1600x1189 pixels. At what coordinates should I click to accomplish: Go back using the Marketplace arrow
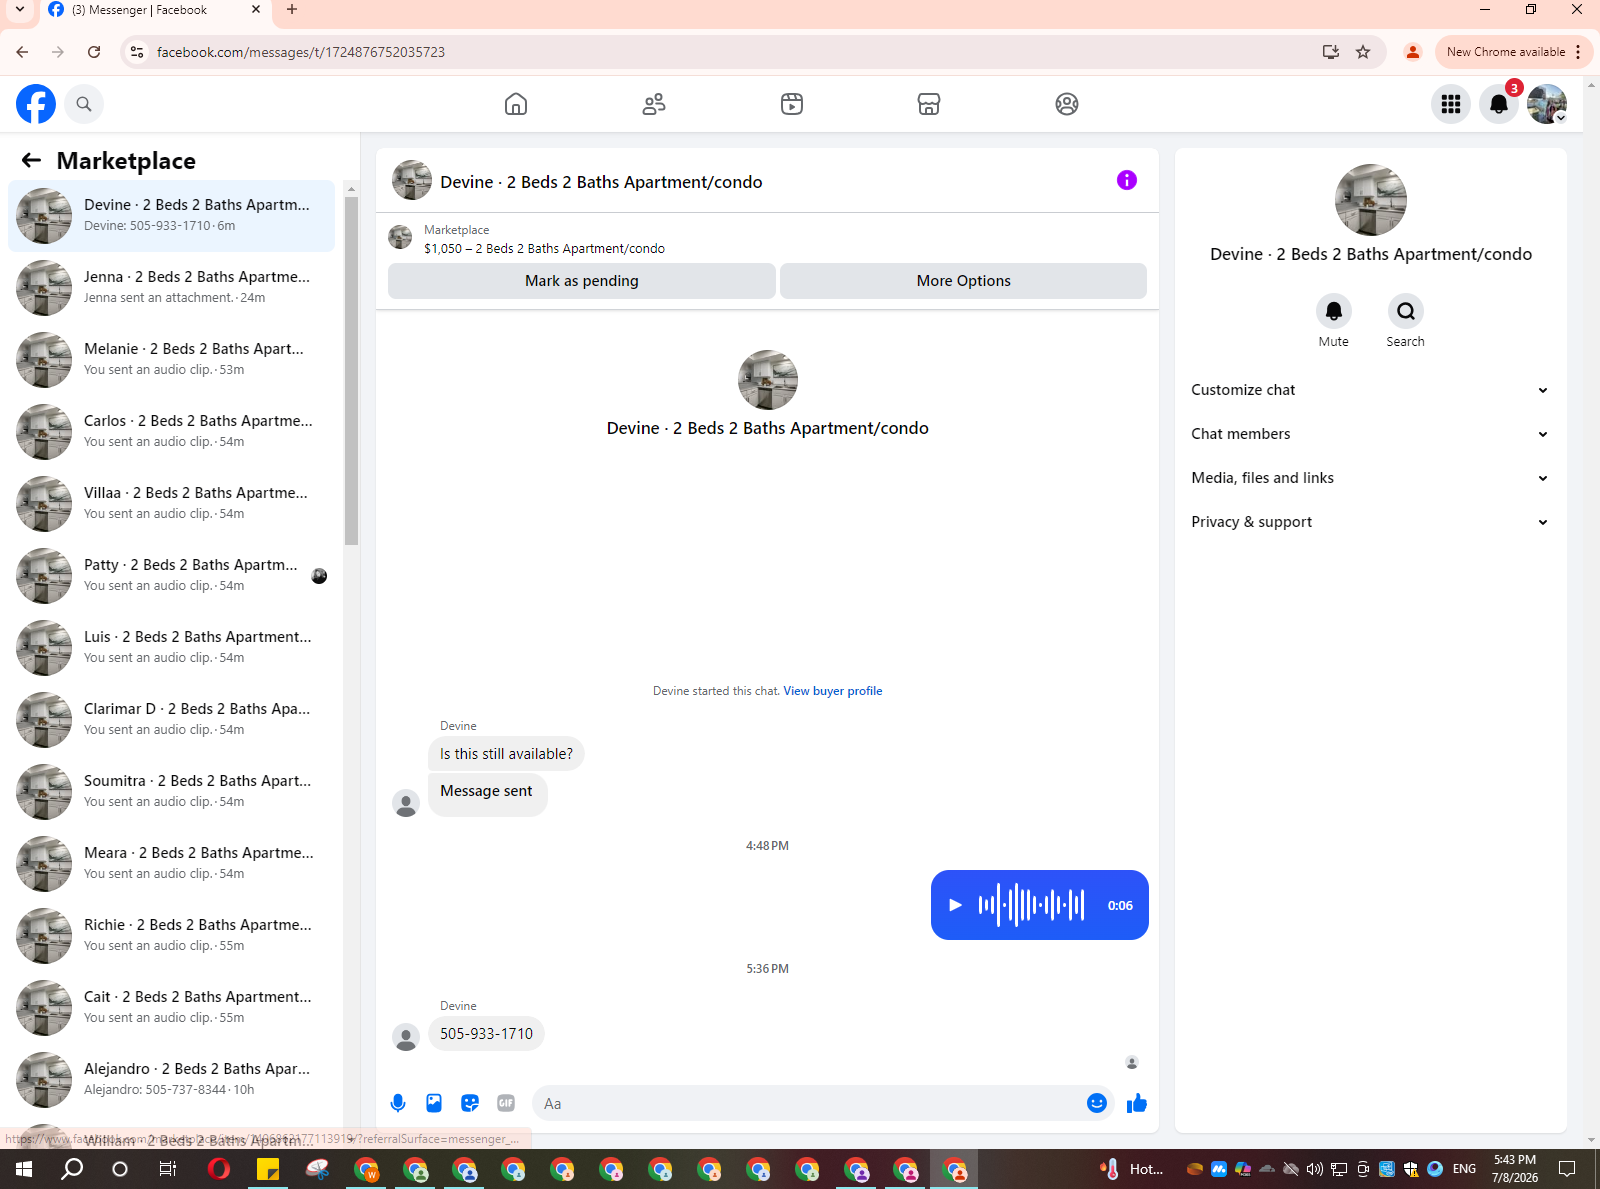32,160
